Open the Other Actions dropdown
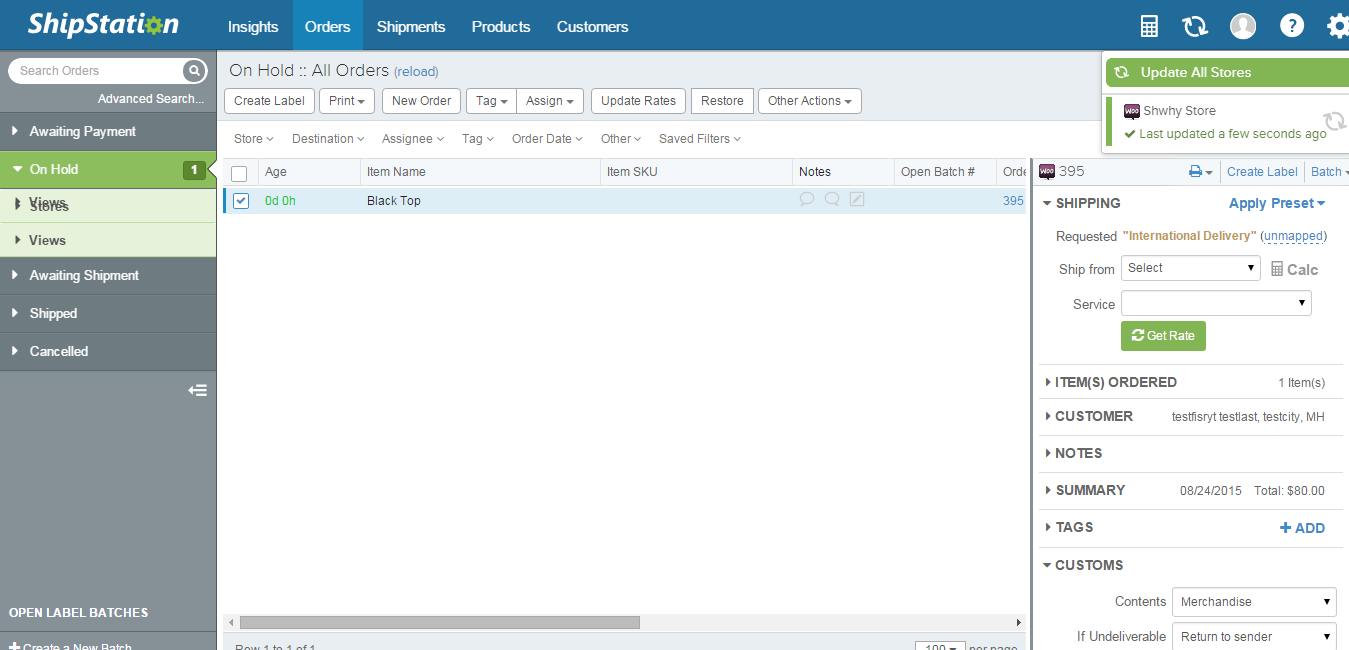Image resolution: width=1349 pixels, height=650 pixels. tap(810, 101)
